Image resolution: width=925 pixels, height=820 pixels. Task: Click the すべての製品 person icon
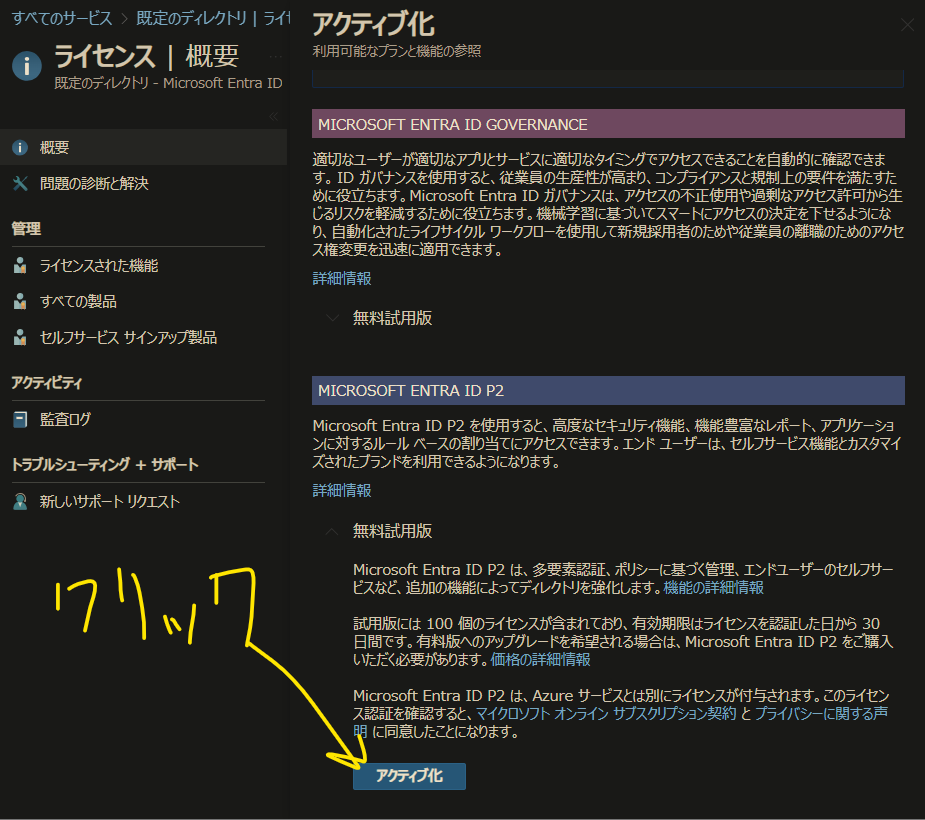pos(20,301)
